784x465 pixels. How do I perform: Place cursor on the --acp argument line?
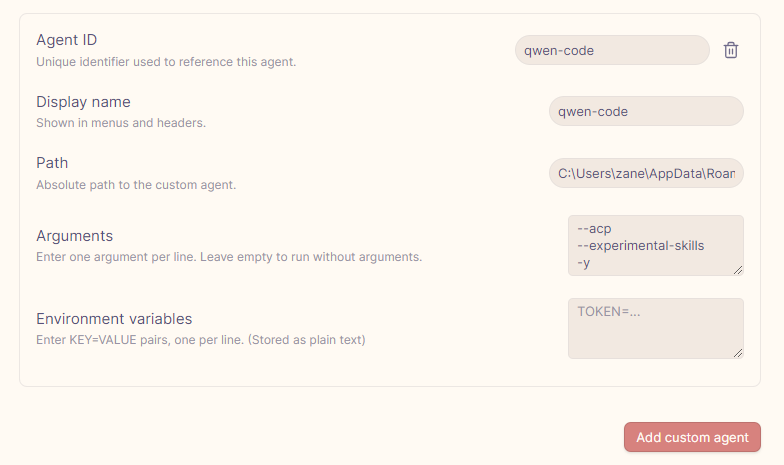coord(594,228)
